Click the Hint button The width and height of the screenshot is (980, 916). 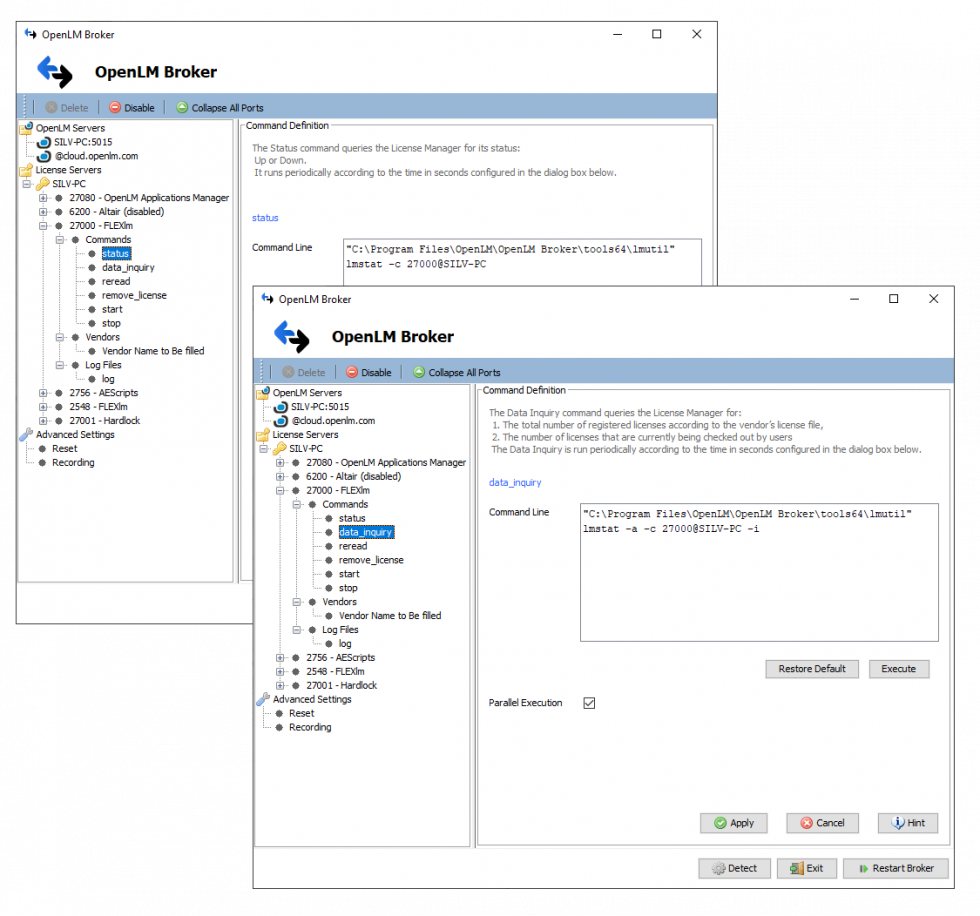[x=907, y=823]
